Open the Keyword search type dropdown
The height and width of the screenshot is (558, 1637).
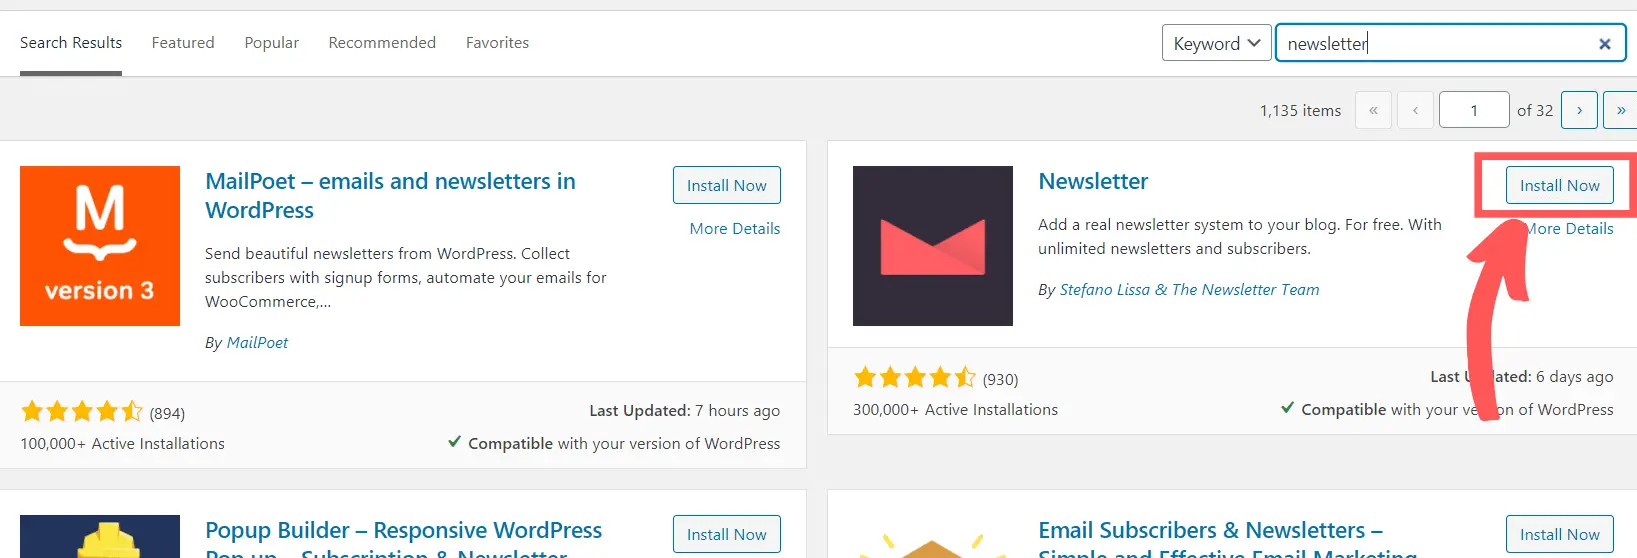click(x=1216, y=43)
